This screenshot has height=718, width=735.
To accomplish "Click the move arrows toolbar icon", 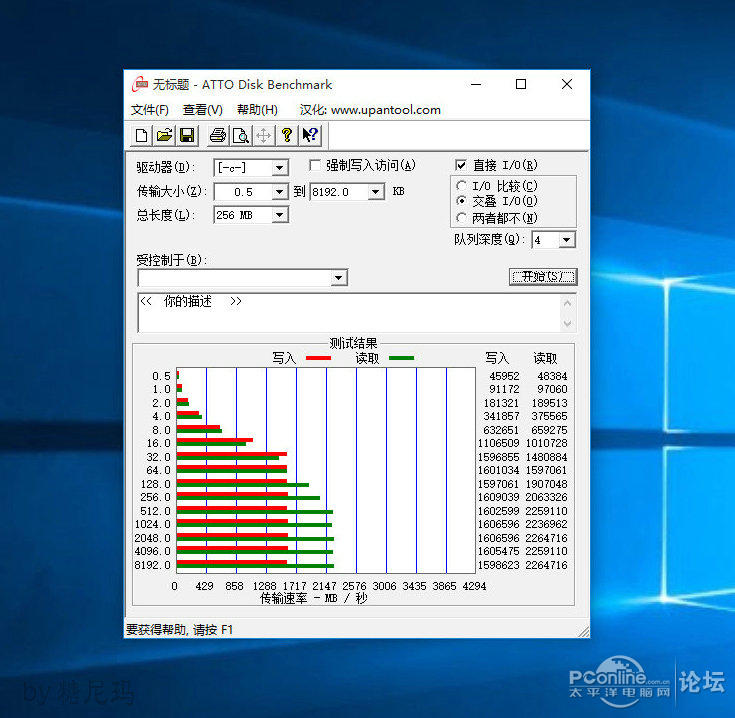I will coord(264,135).
